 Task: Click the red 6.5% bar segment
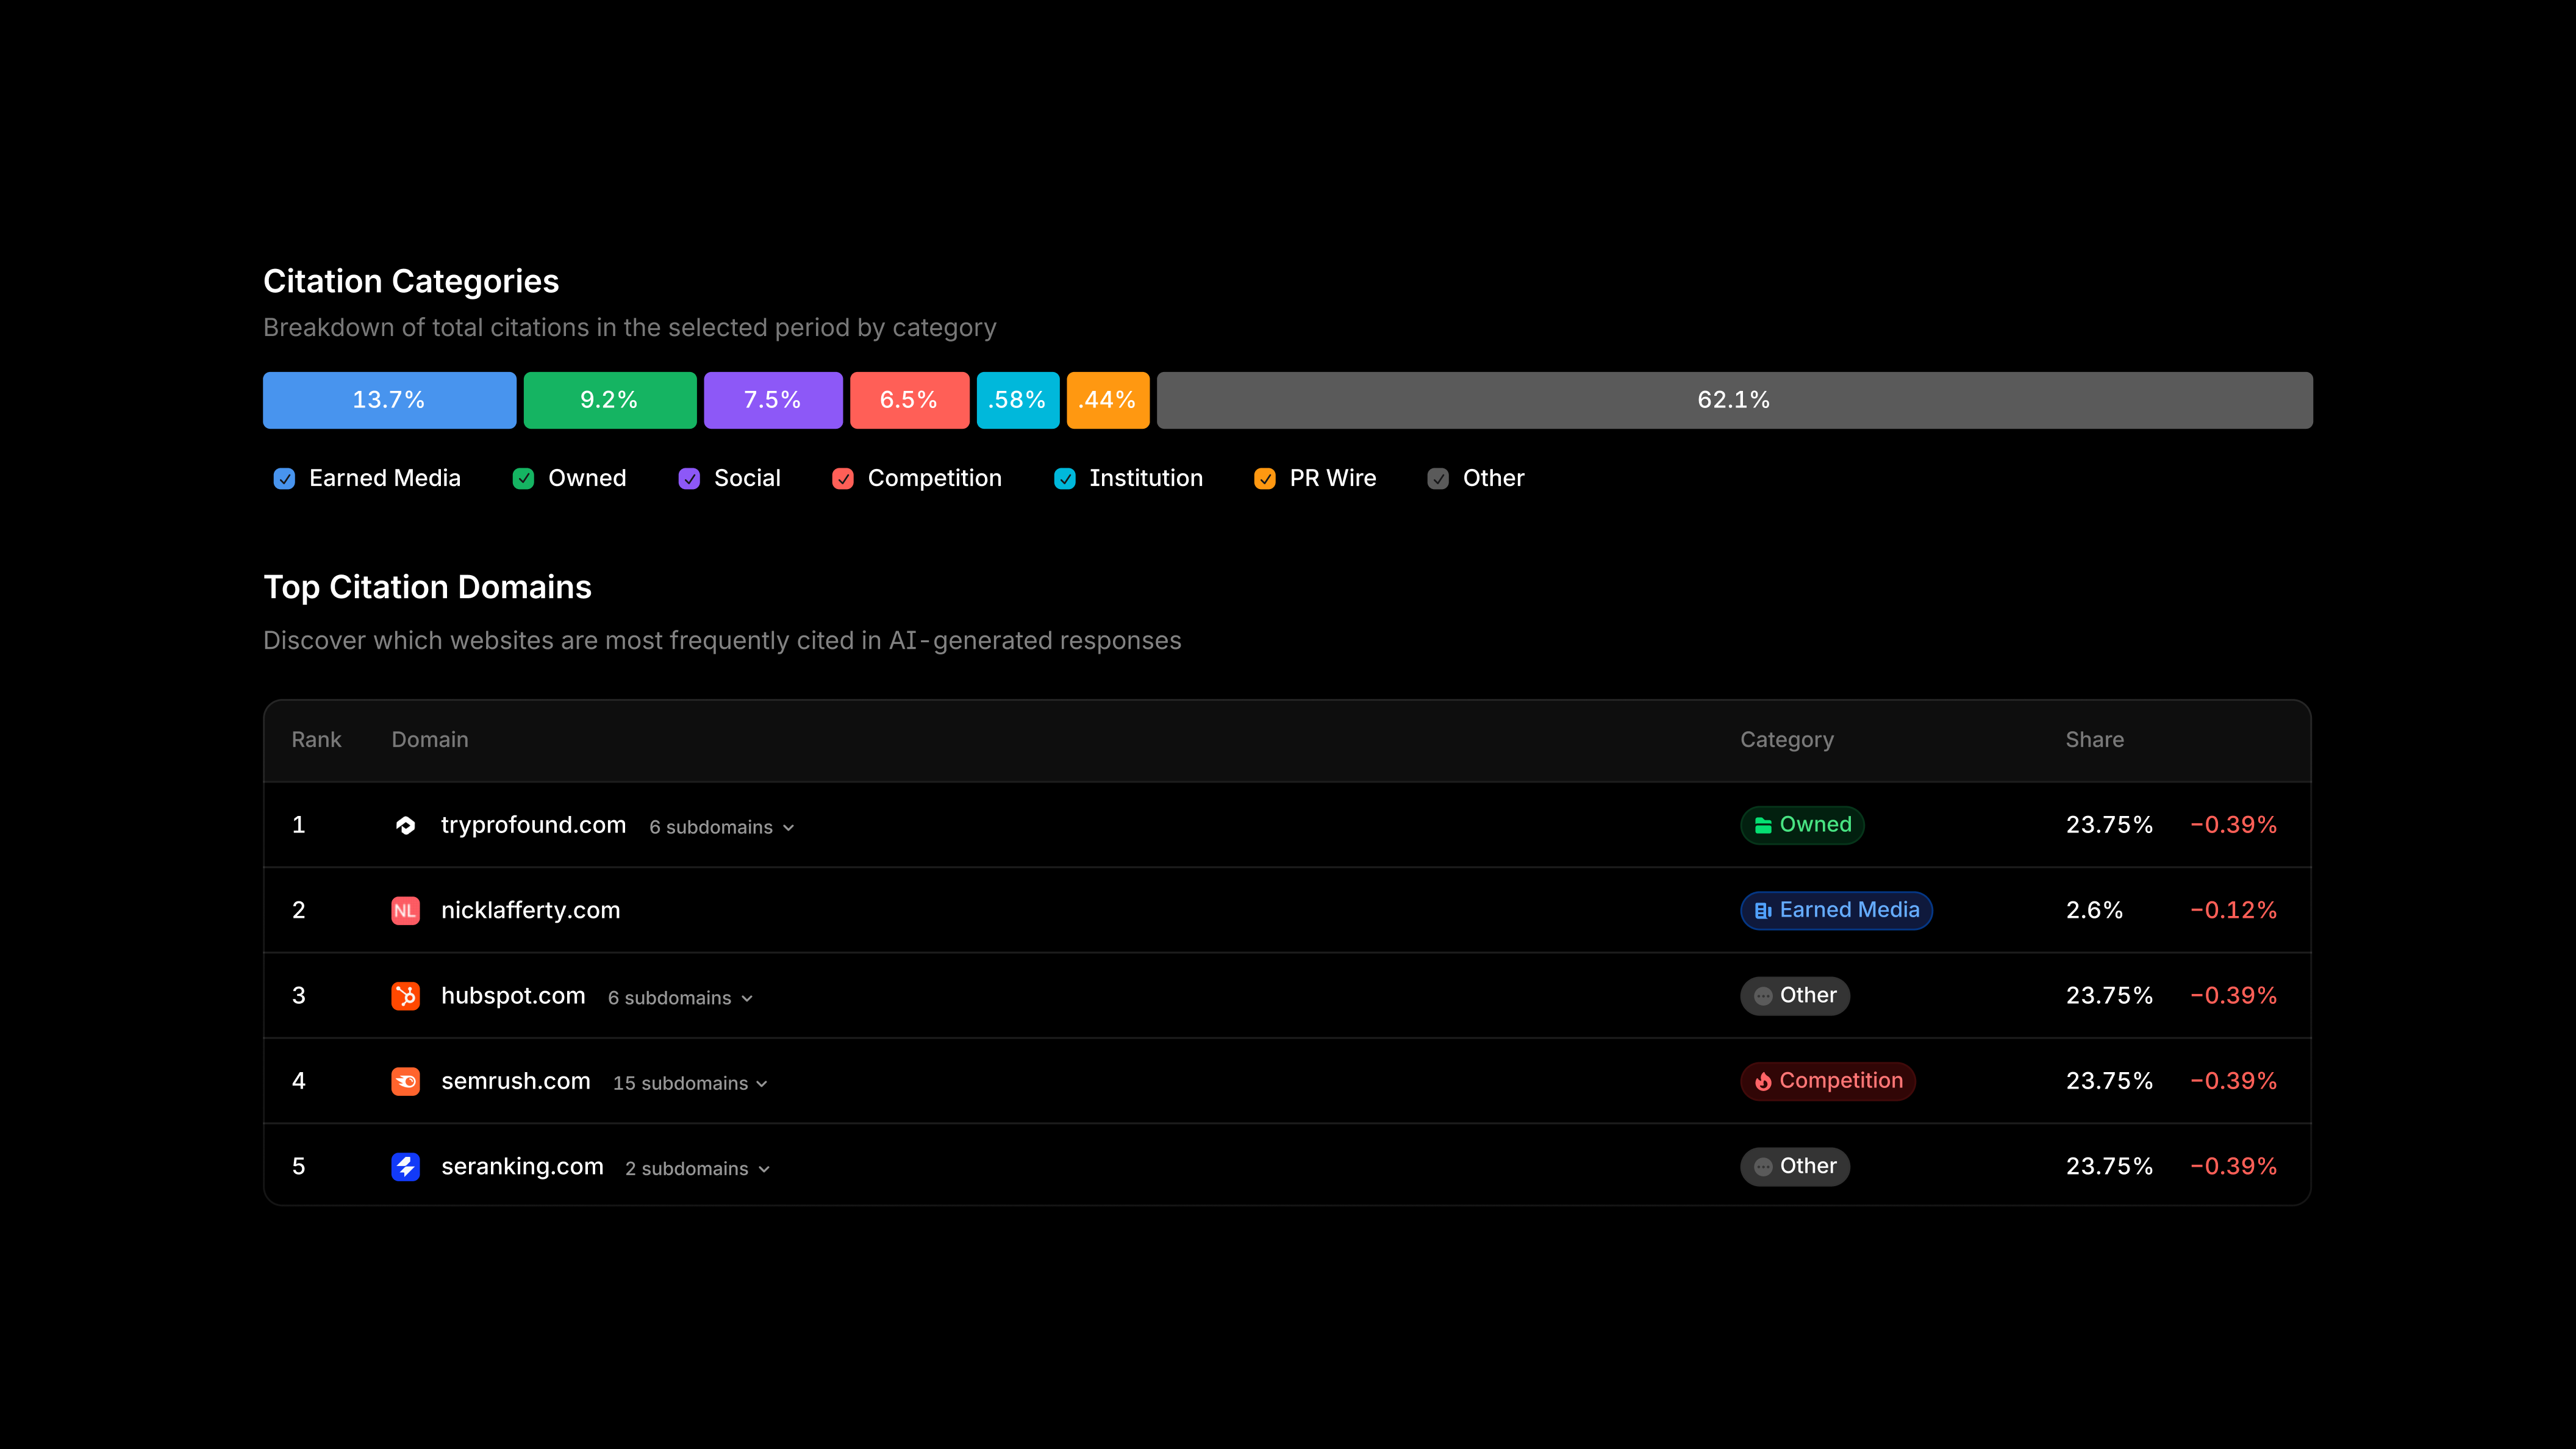(x=909, y=400)
